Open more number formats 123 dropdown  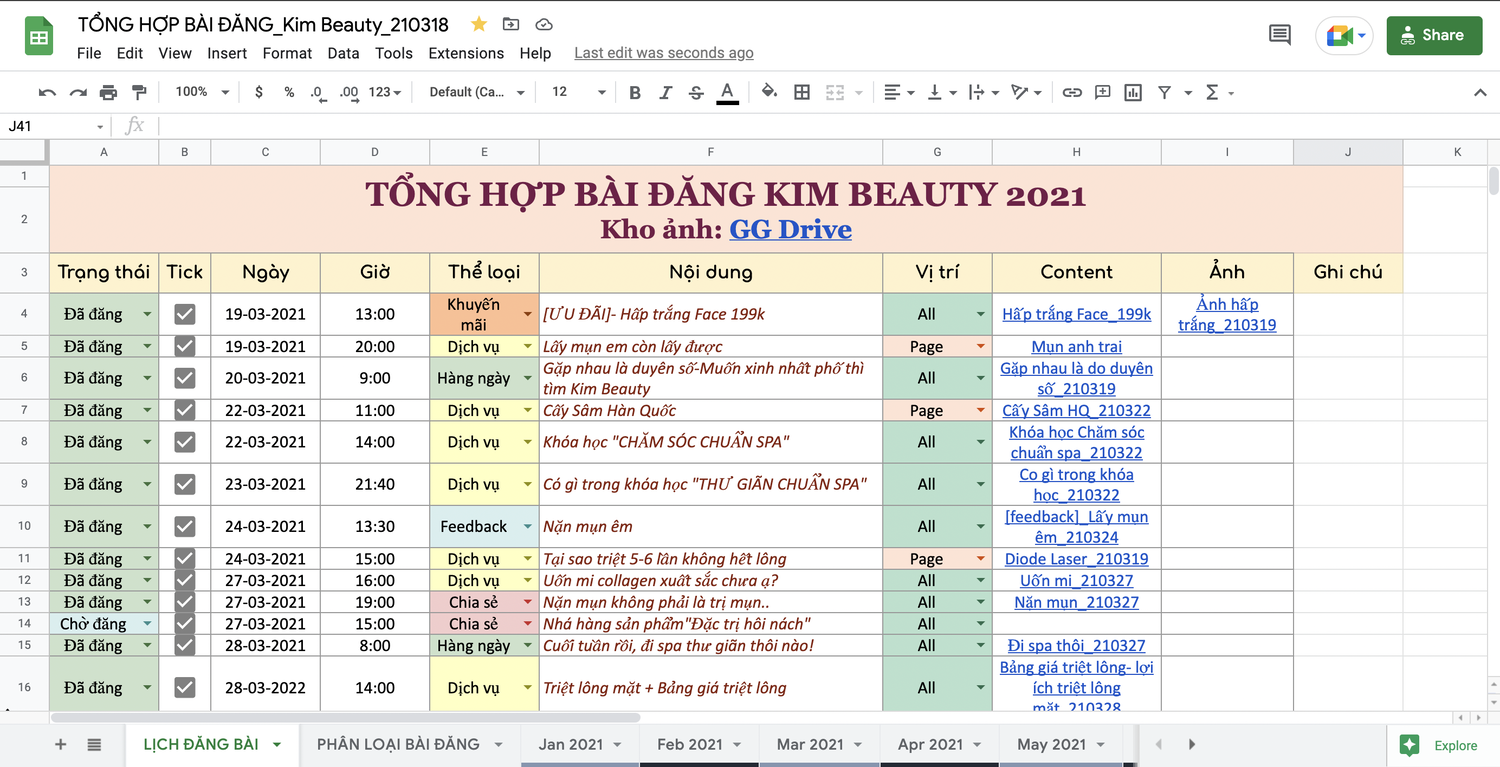tap(385, 92)
